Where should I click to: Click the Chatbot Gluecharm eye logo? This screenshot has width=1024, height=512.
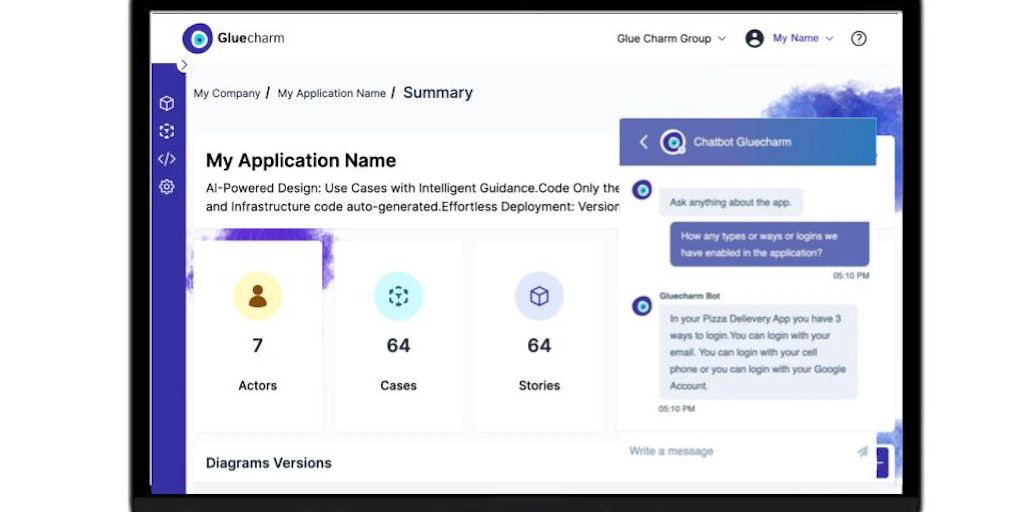[673, 142]
